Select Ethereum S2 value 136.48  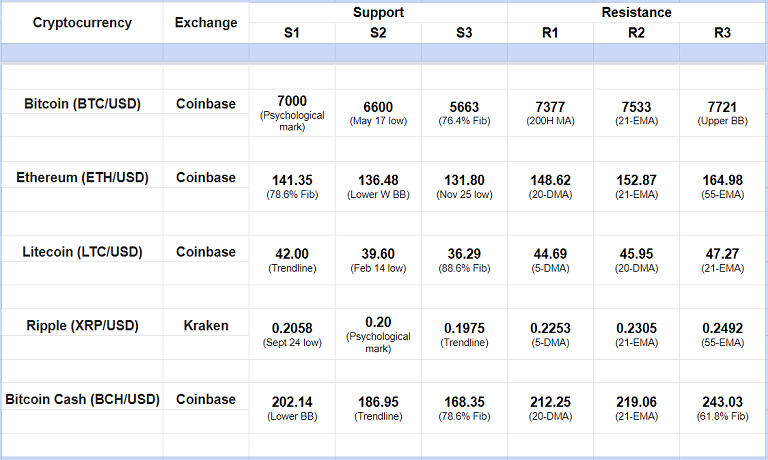point(378,180)
